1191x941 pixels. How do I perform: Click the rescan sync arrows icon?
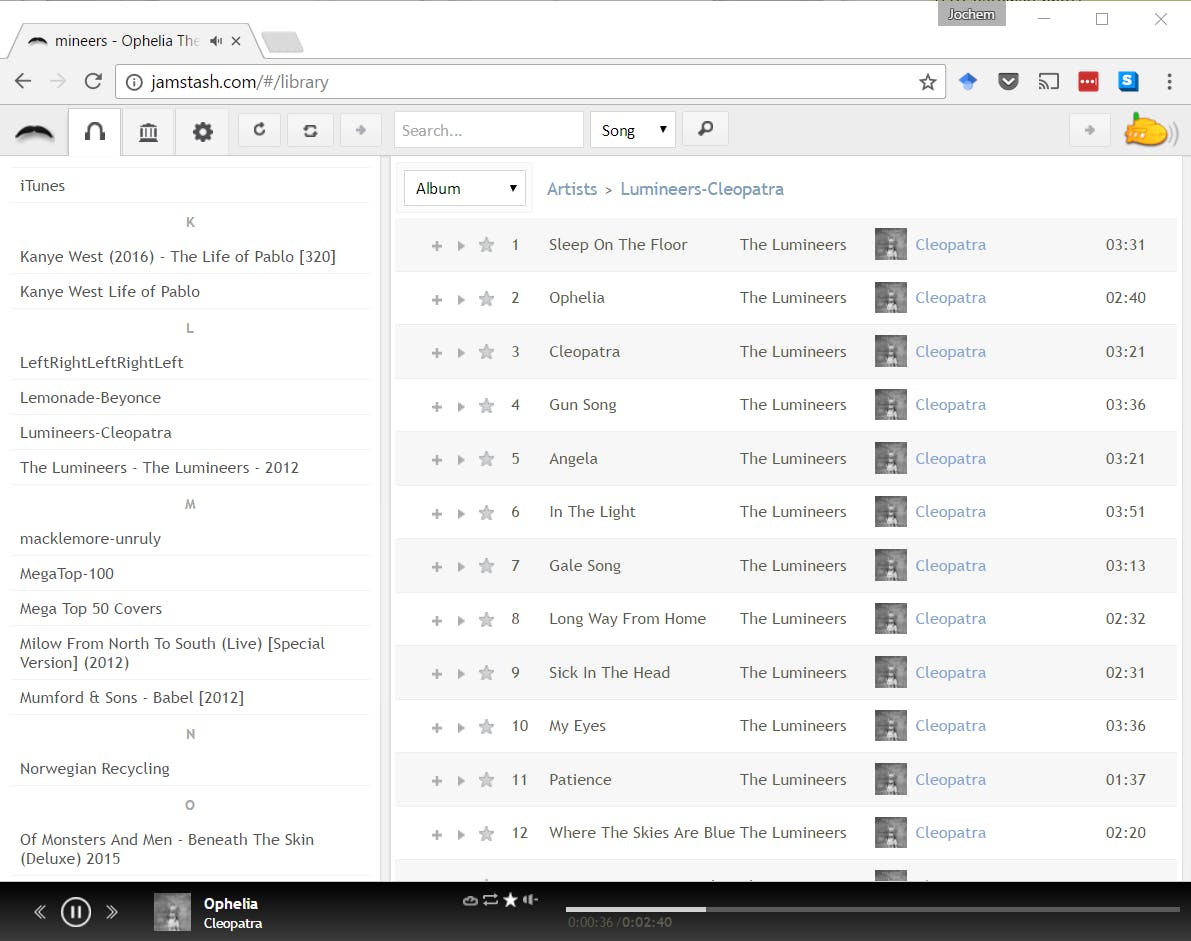click(x=310, y=130)
